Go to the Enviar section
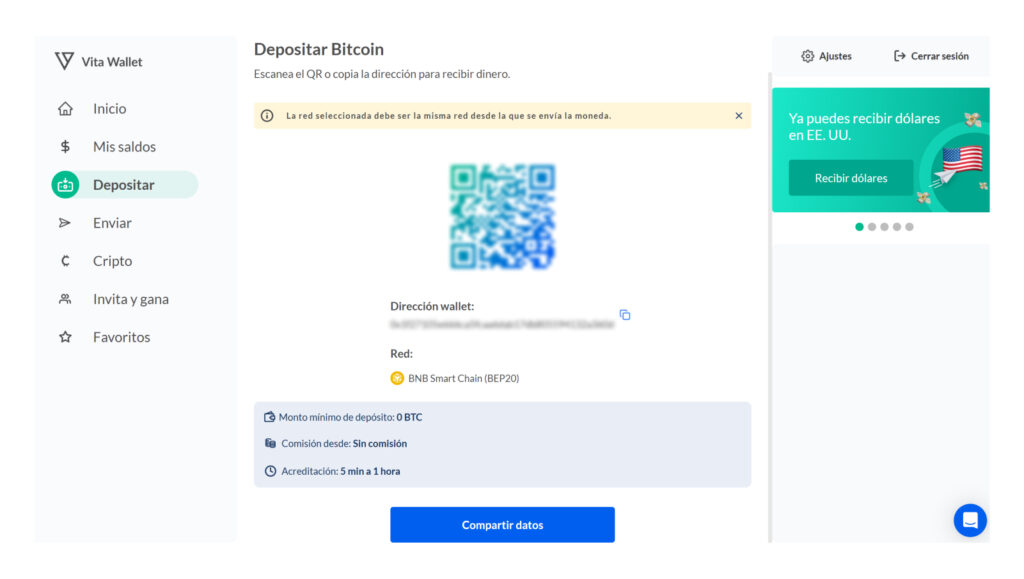The width and height of the screenshot is (1024, 579). (112, 223)
